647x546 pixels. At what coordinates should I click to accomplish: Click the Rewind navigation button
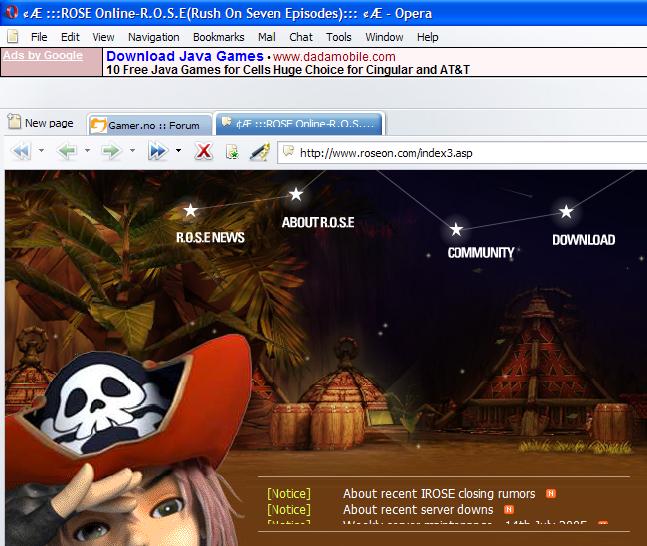coord(21,151)
